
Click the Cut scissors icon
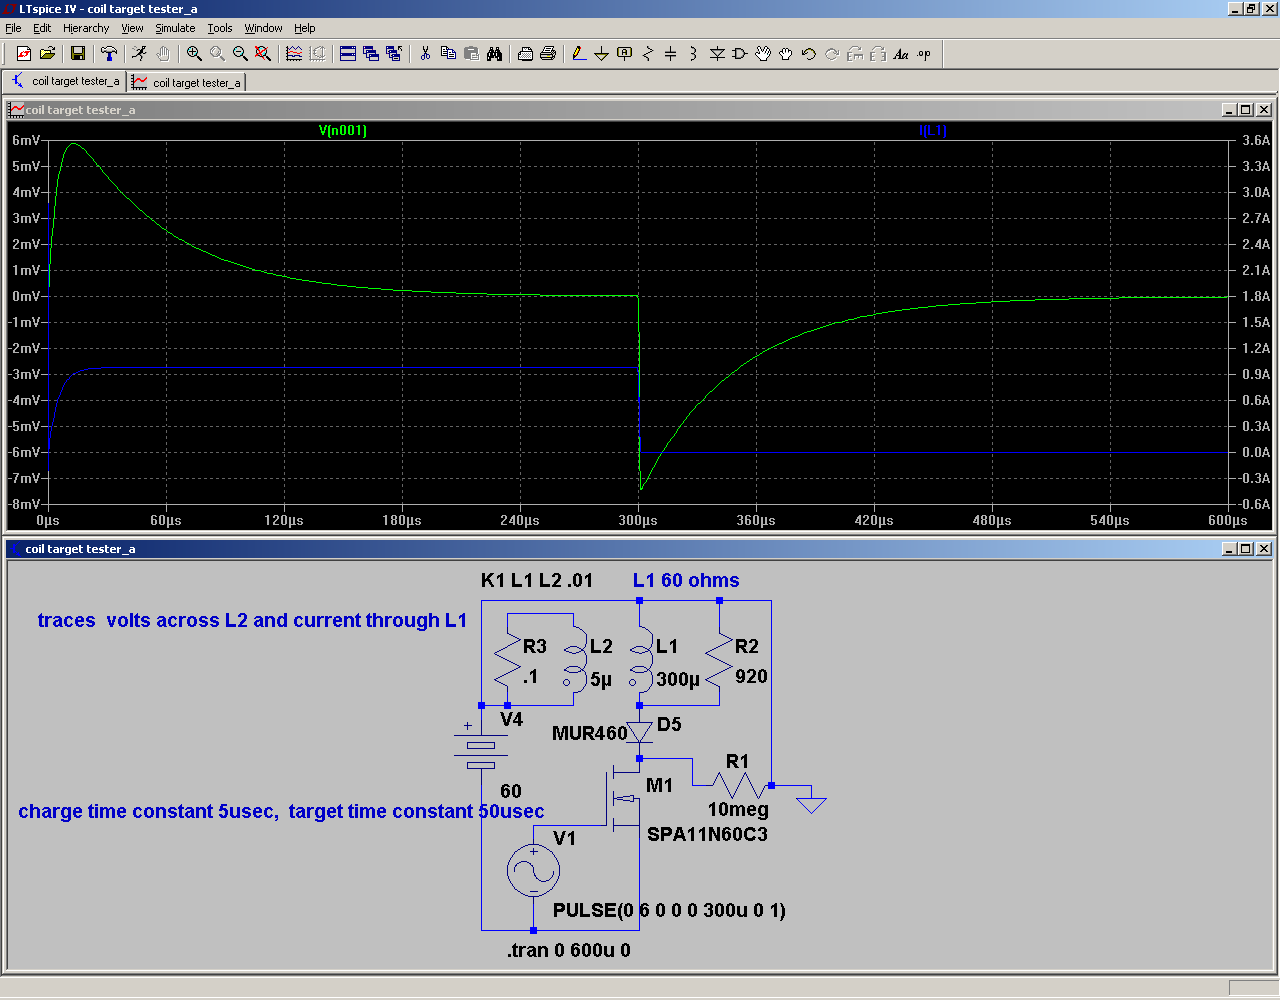425,54
